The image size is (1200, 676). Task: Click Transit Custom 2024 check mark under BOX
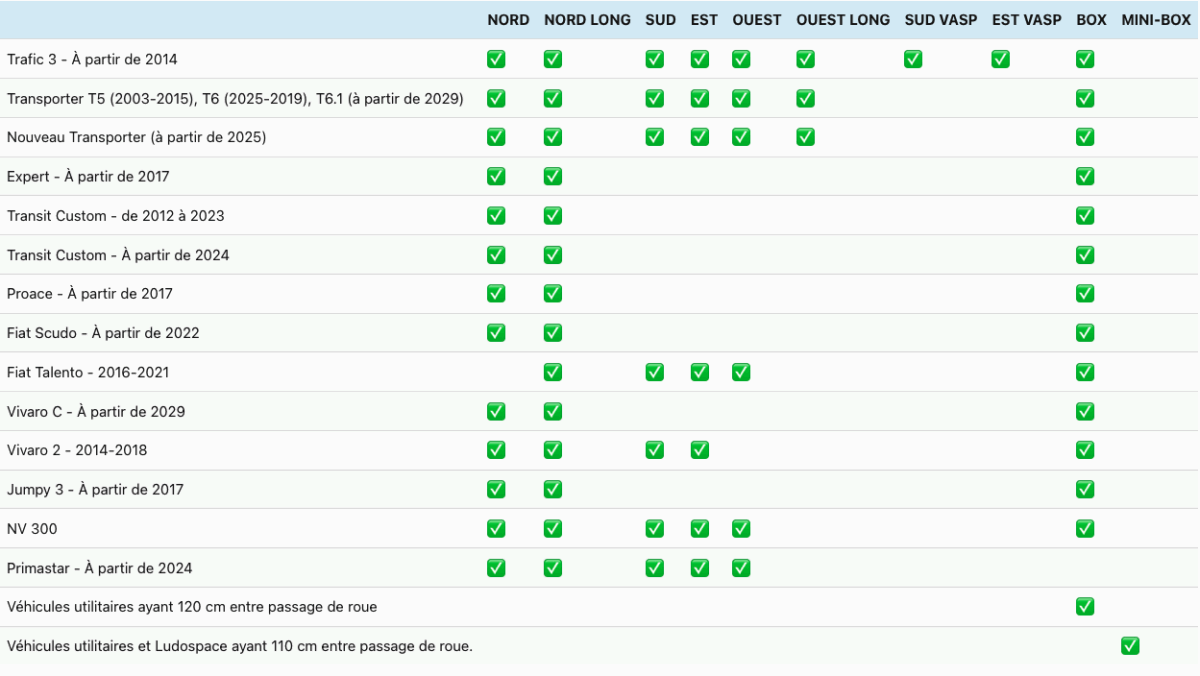tap(1085, 255)
